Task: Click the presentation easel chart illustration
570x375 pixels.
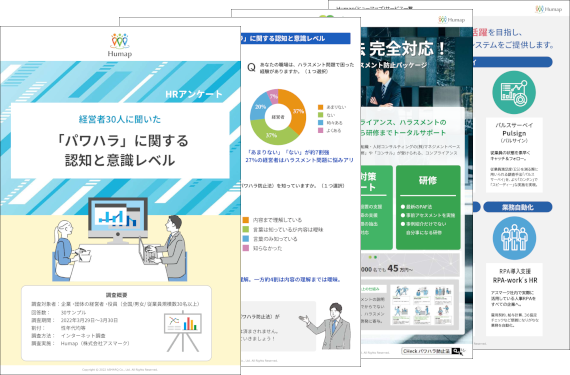Action: tap(183, 331)
